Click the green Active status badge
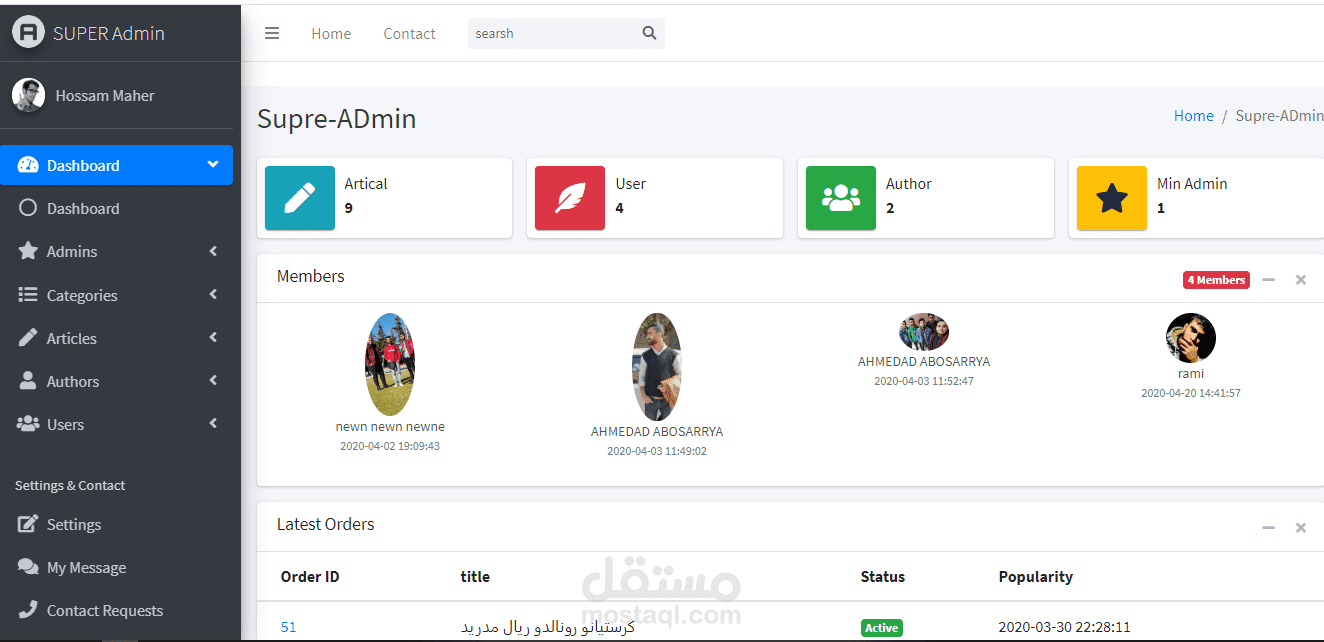The width and height of the screenshot is (1324, 642). 881,628
